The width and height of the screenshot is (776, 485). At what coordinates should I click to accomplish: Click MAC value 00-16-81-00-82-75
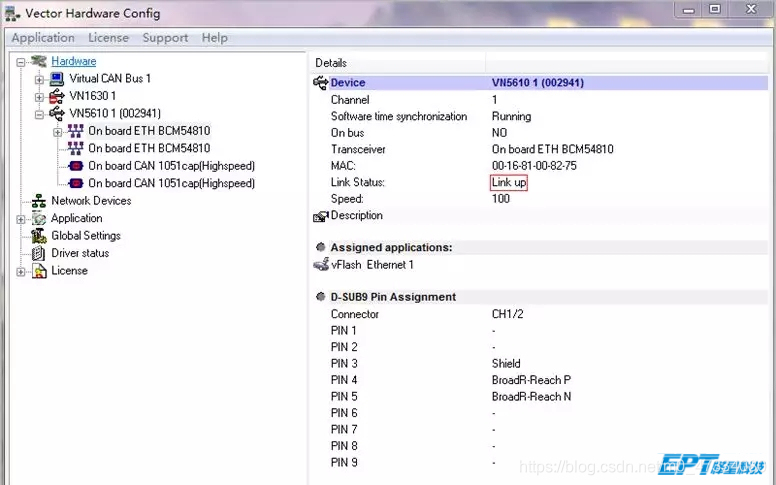tap(534, 166)
